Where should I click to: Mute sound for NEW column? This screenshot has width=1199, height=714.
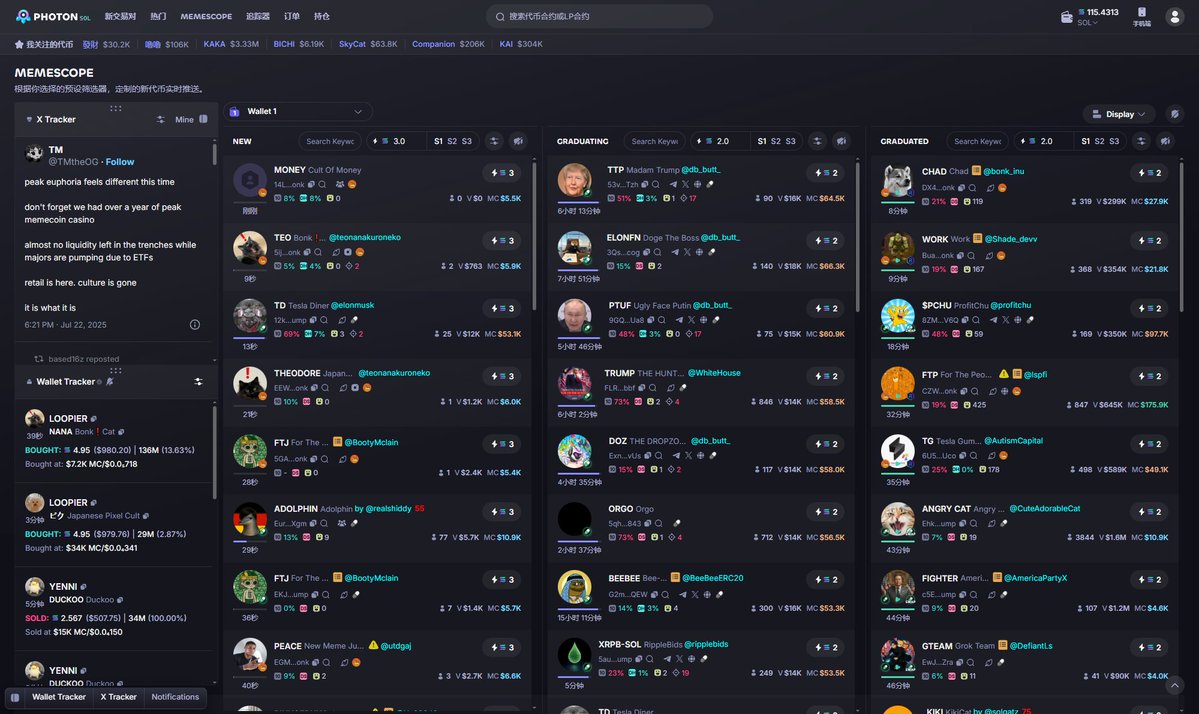pos(518,141)
